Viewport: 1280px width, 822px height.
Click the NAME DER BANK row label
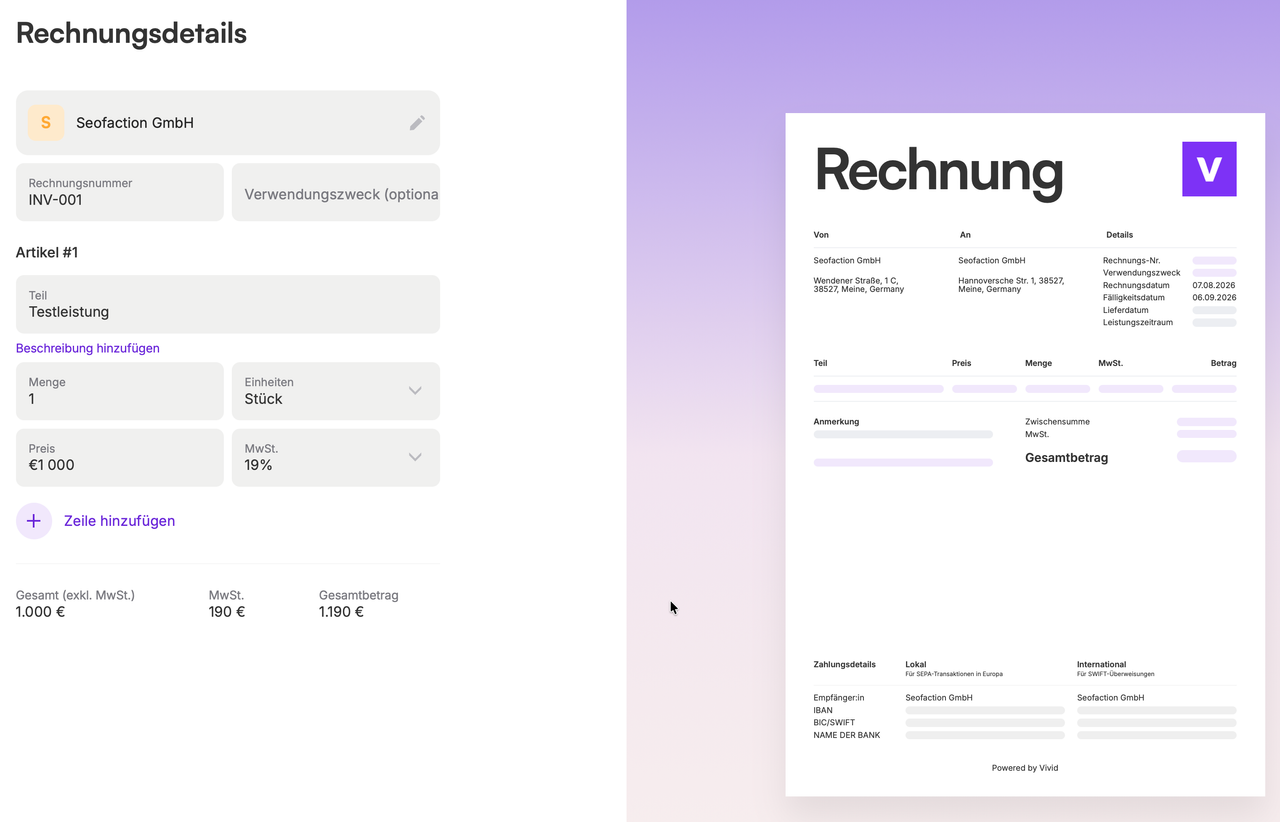[847, 736]
